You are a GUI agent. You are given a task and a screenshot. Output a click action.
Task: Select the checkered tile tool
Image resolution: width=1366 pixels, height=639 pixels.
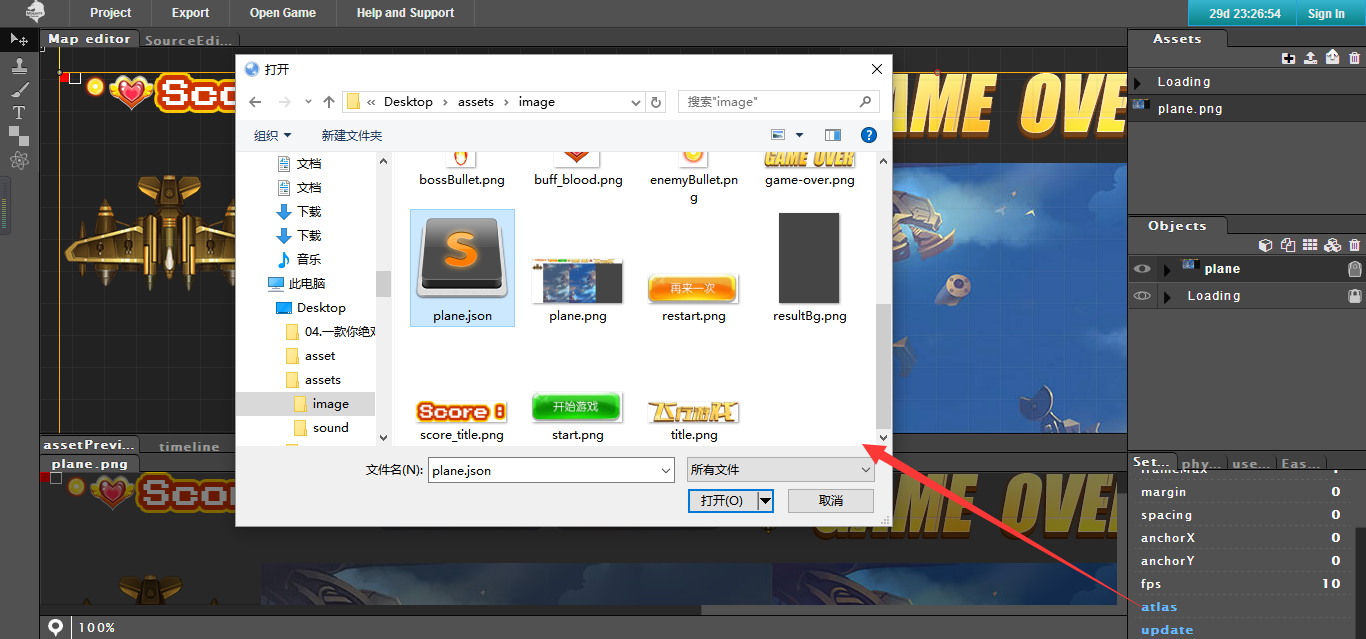(19, 136)
